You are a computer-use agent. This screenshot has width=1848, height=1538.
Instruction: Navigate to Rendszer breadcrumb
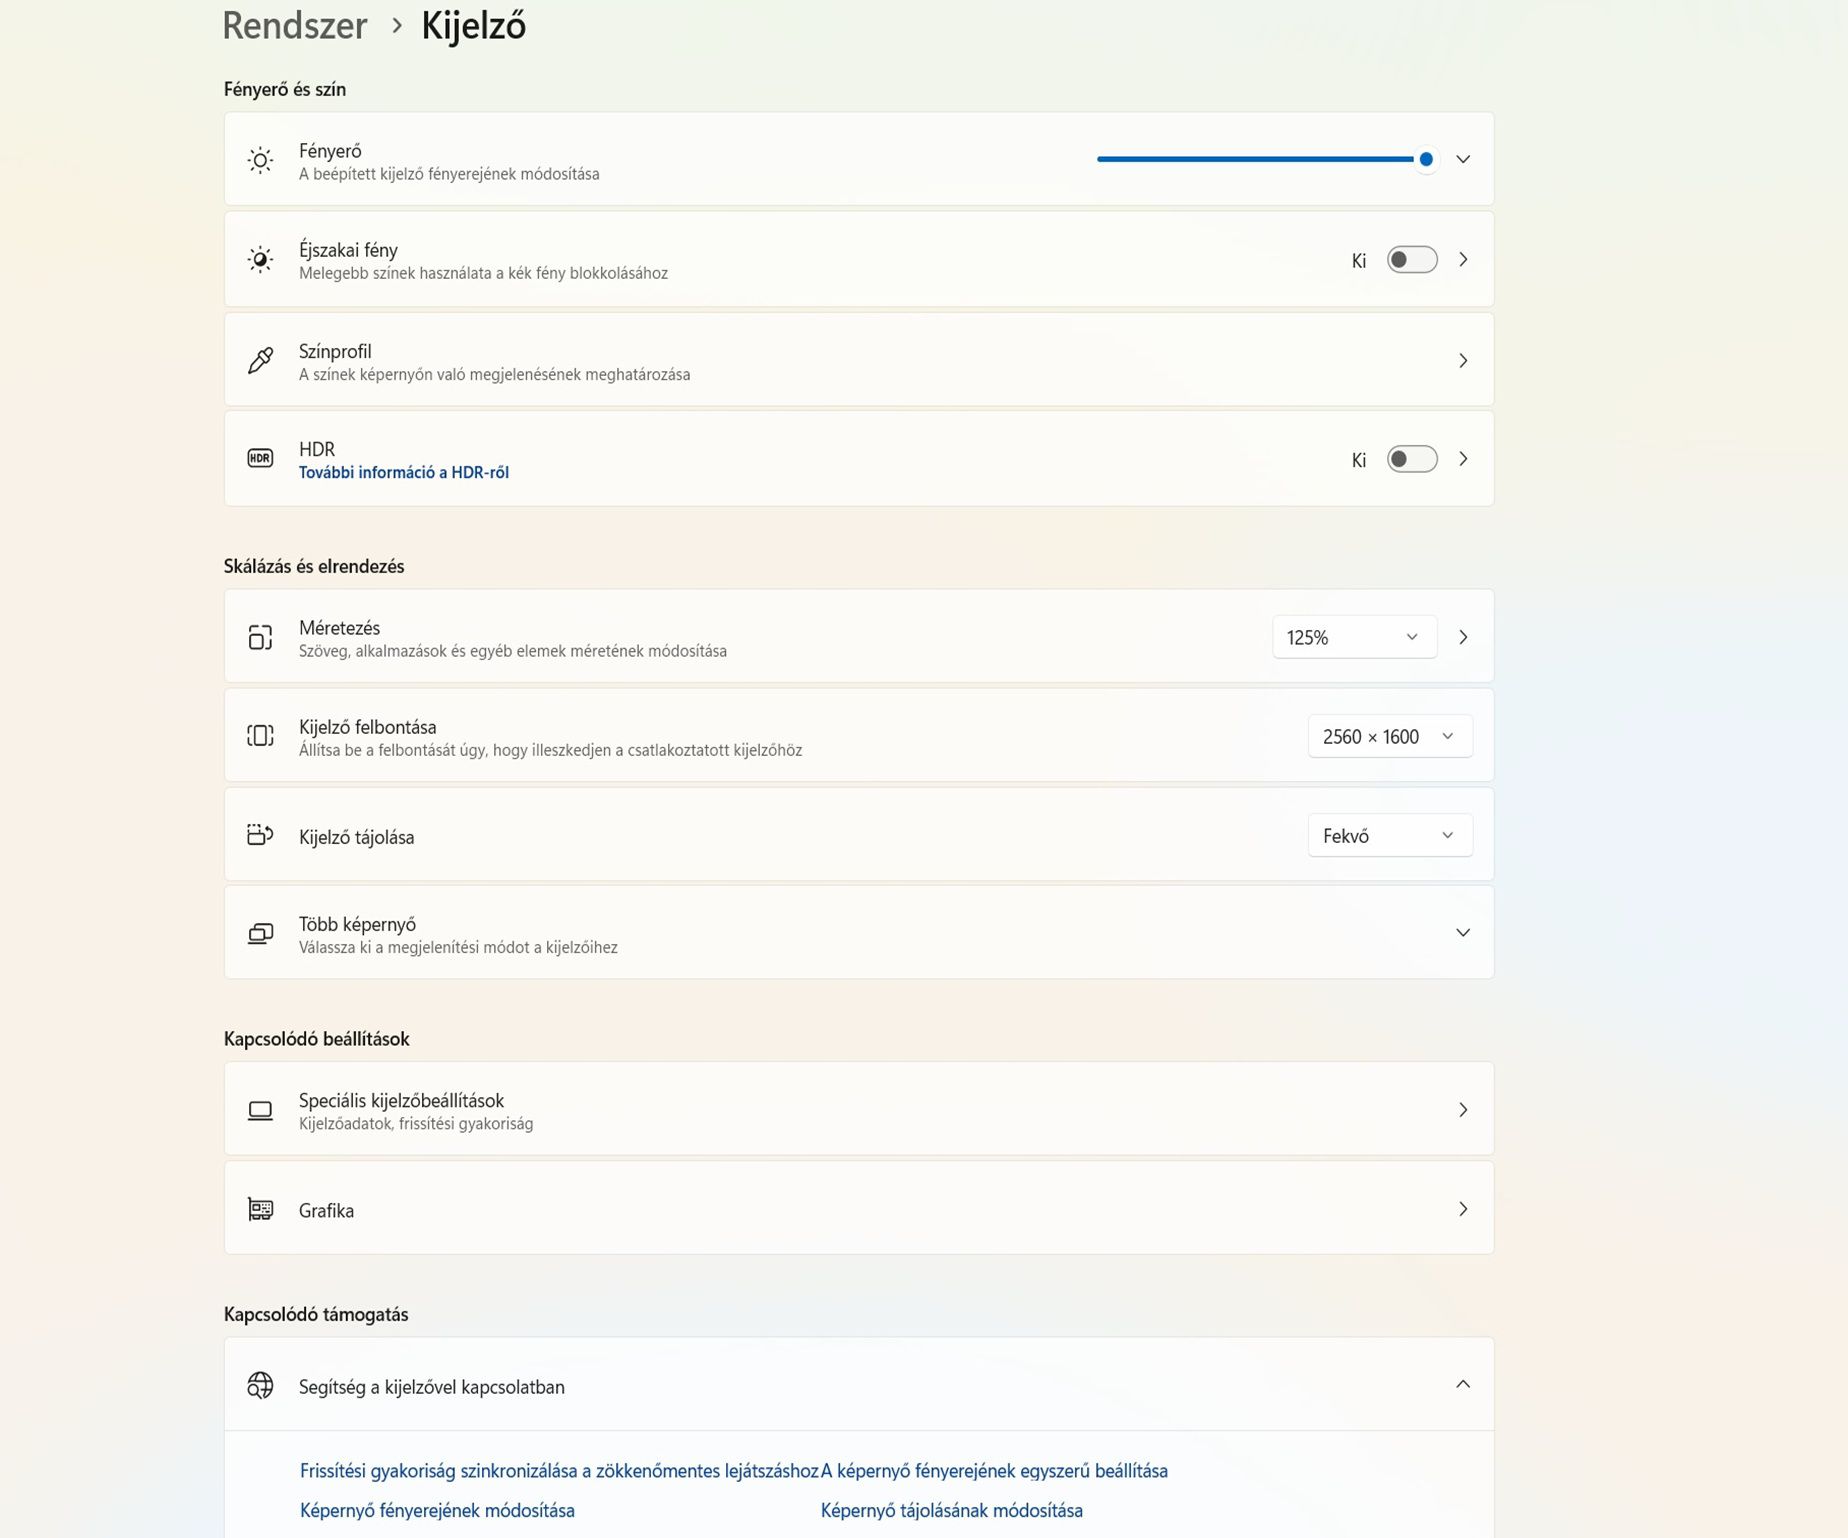[x=294, y=26]
